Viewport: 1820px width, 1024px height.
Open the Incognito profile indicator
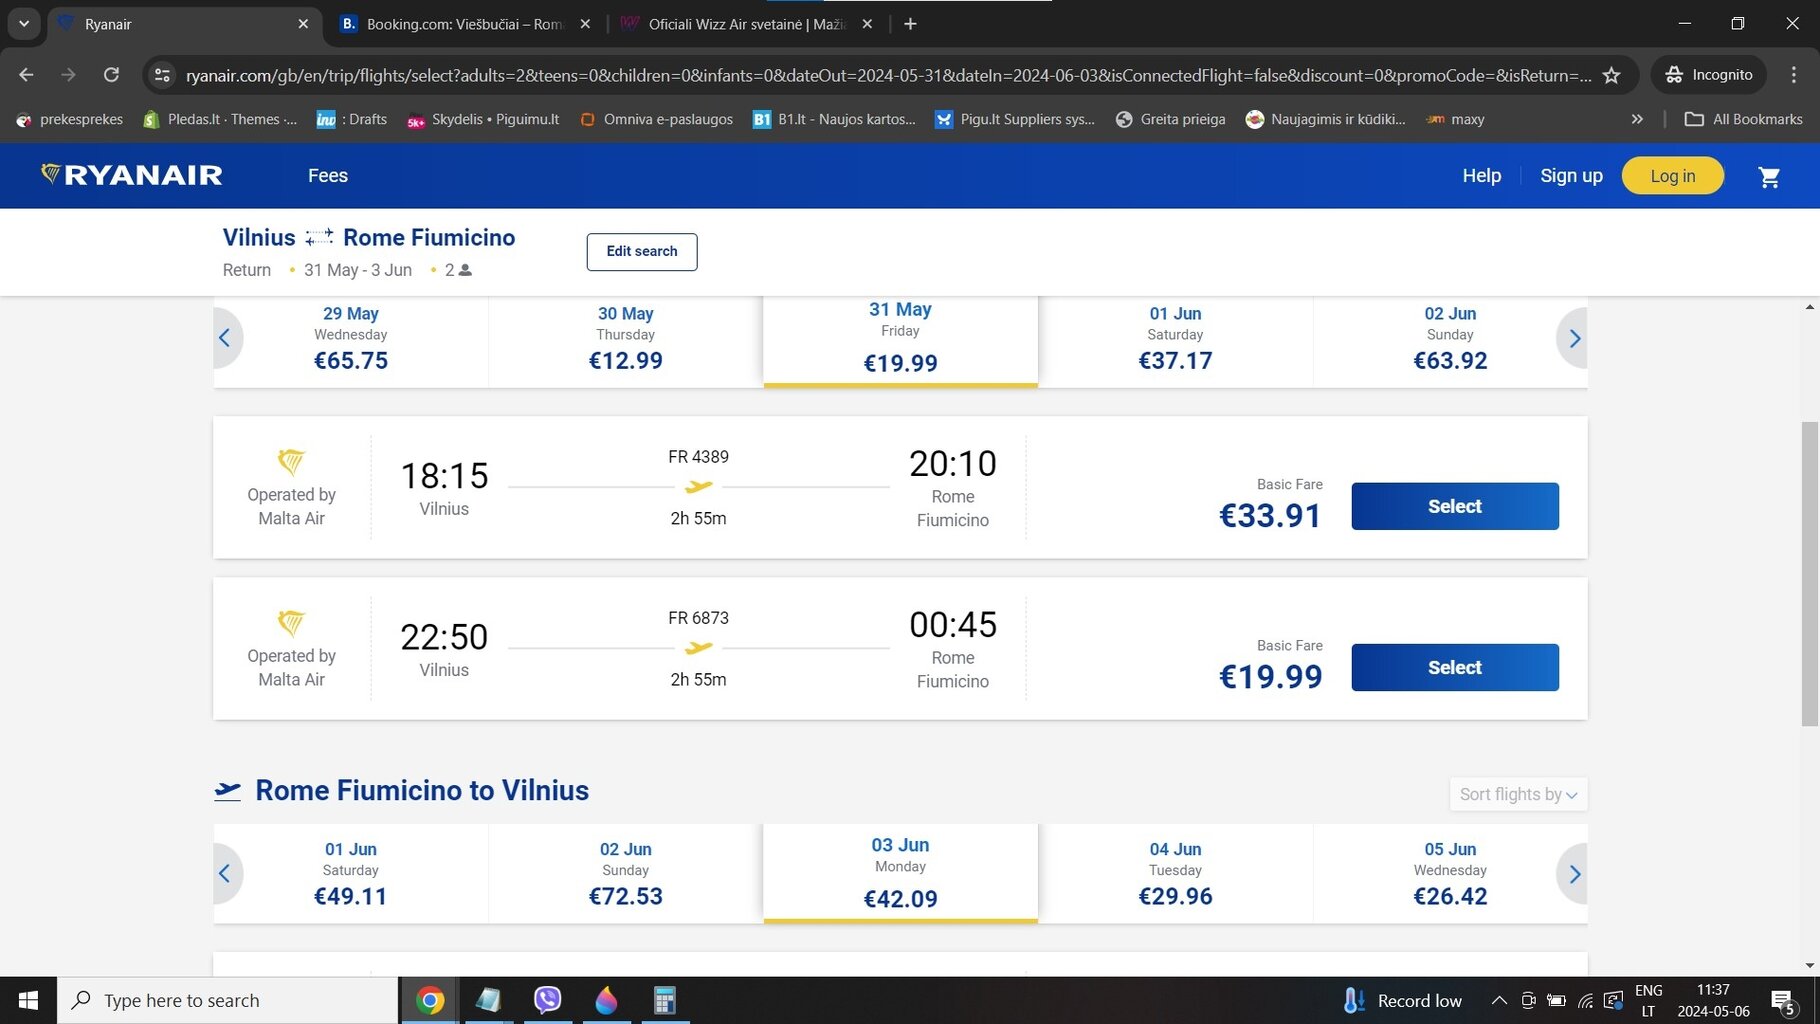(1708, 75)
